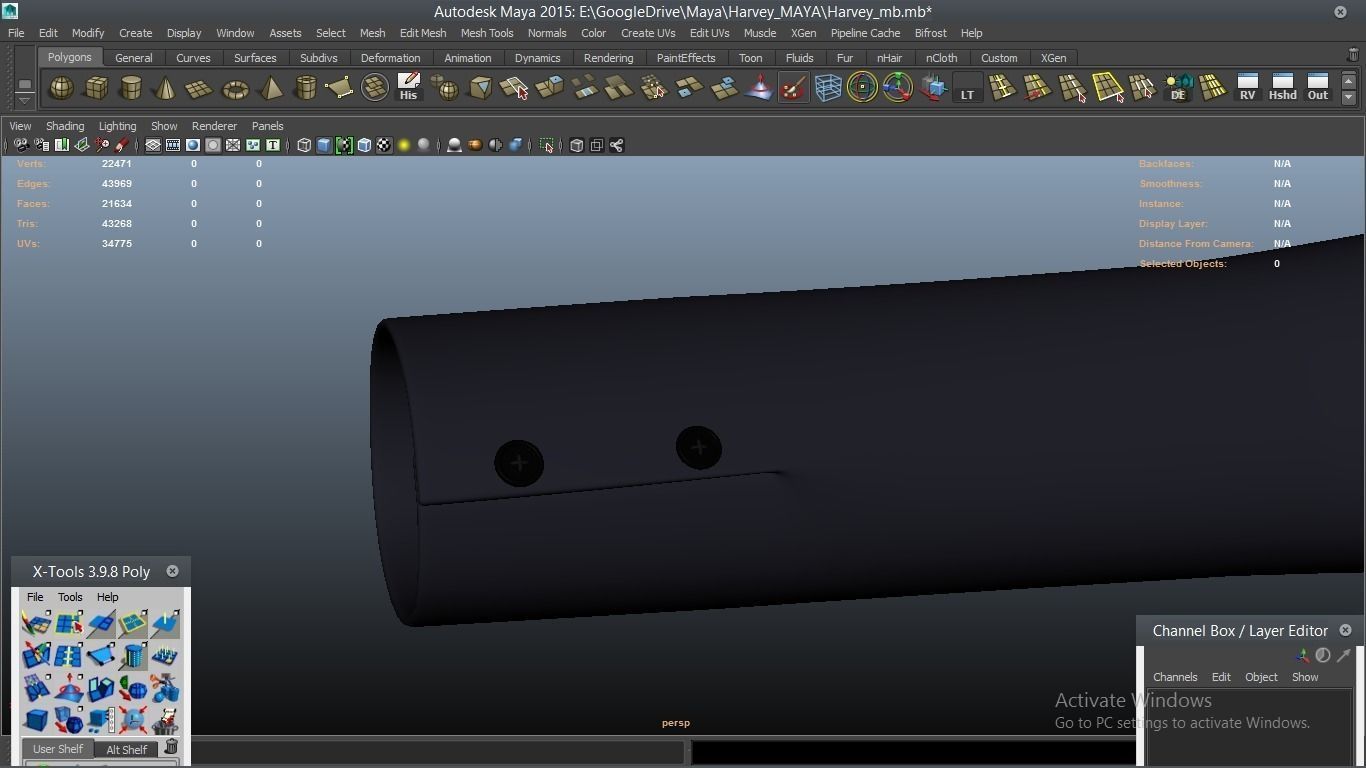This screenshot has height=768, width=1366.
Task: Open the Show menu in Channel Box
Action: 1305,677
